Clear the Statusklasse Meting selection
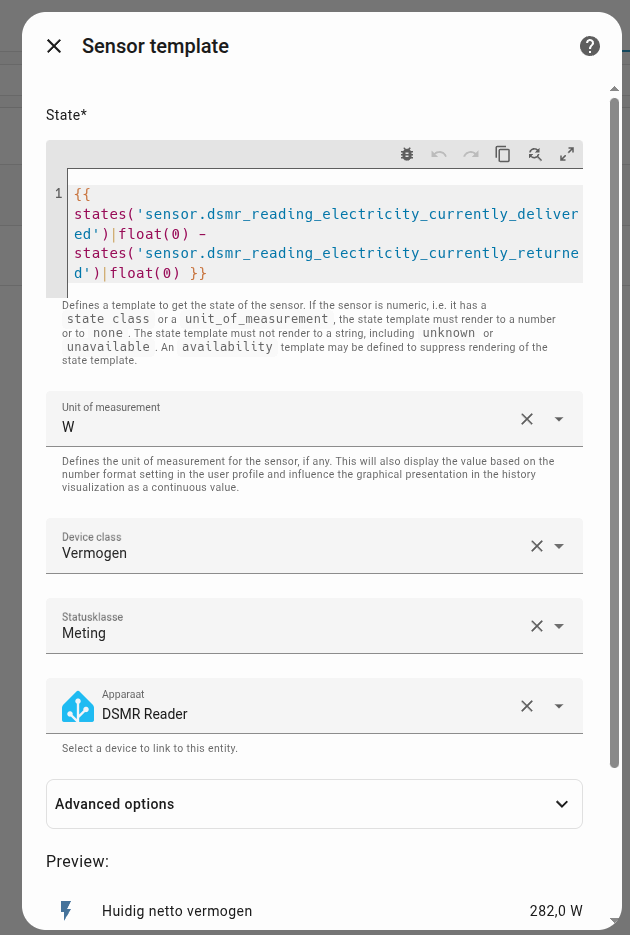This screenshot has width=630, height=935. (x=537, y=626)
